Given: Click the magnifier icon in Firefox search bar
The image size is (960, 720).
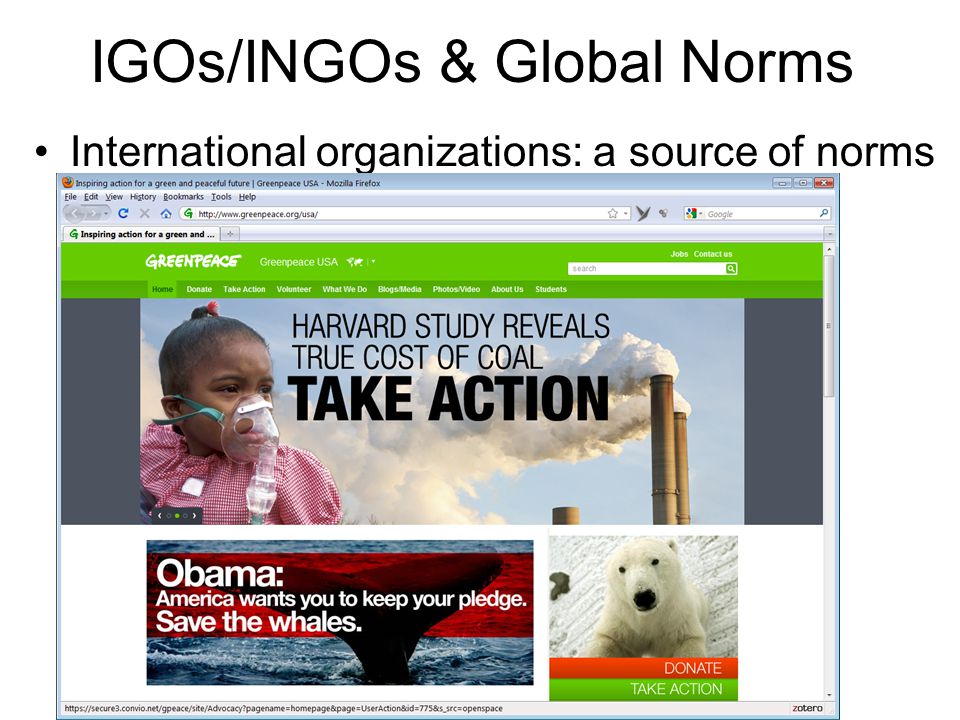Looking at the screenshot, I should click(824, 213).
